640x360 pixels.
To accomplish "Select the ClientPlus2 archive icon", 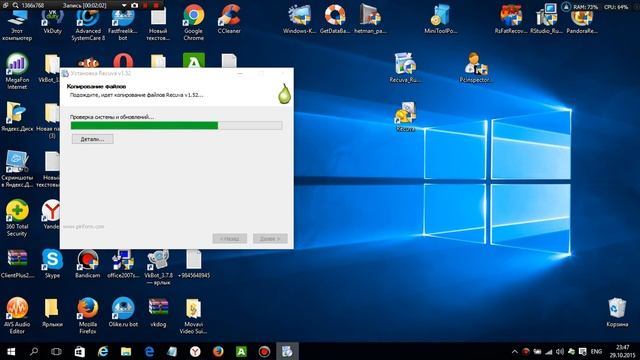I will point(17,263).
